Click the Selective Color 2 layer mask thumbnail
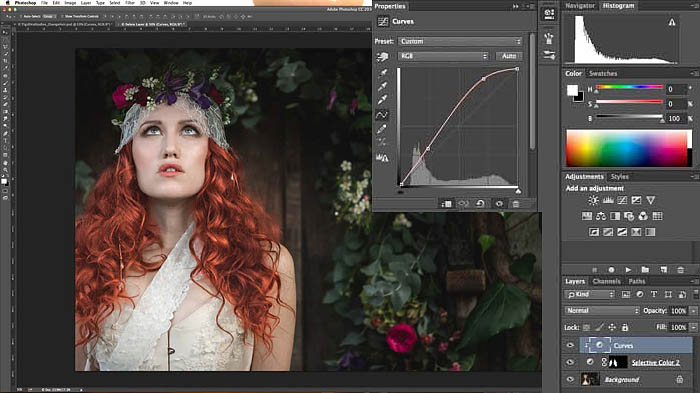700x393 pixels. pyautogui.click(x=618, y=362)
